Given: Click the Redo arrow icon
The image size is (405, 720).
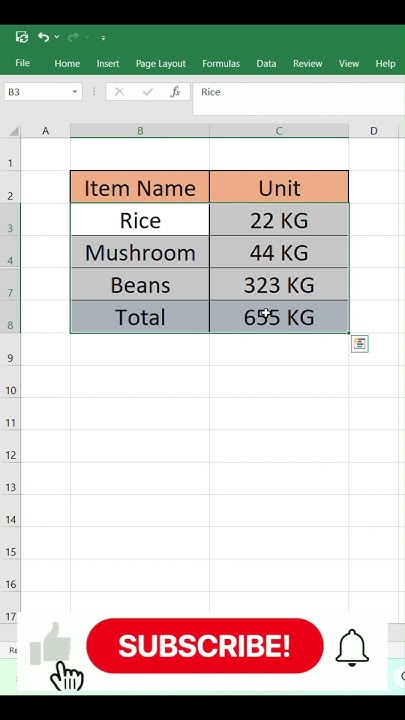Looking at the screenshot, I should pos(73,37).
